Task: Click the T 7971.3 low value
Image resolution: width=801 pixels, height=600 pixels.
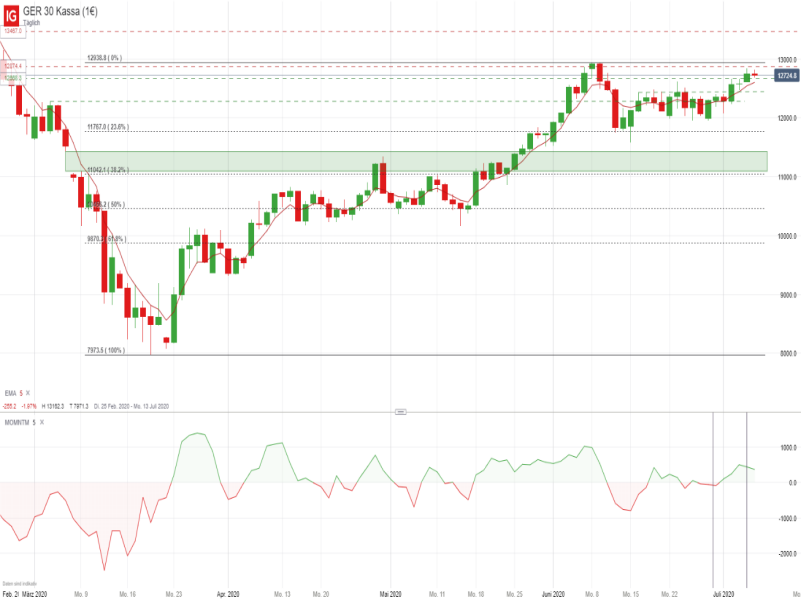Action: coord(79,406)
